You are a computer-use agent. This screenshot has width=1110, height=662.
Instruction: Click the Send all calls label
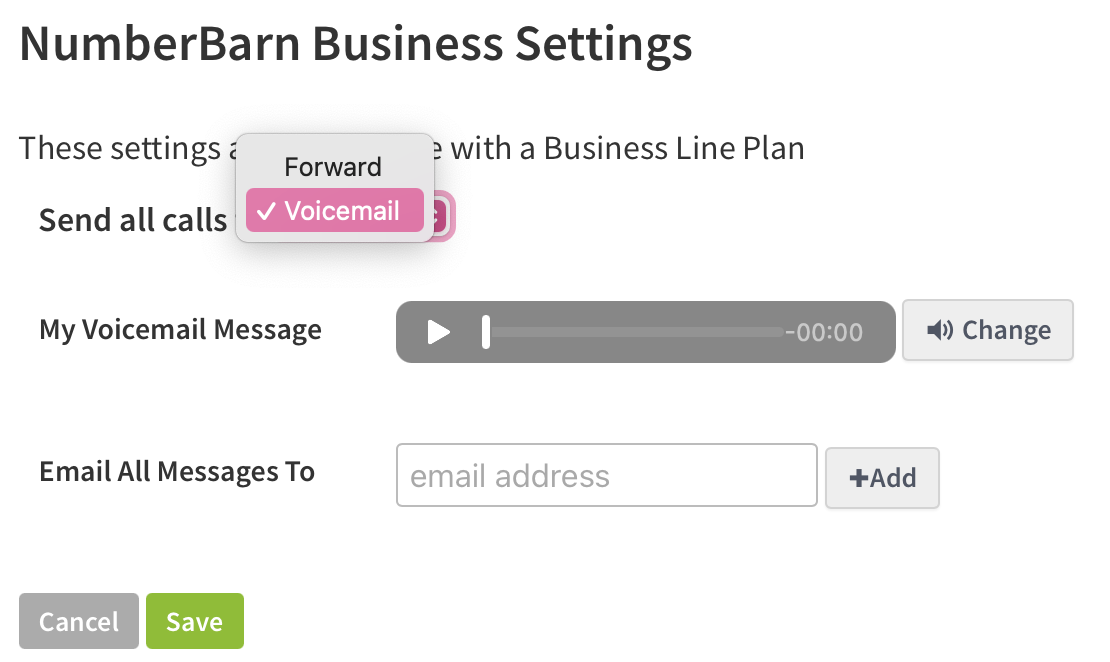tap(133, 220)
